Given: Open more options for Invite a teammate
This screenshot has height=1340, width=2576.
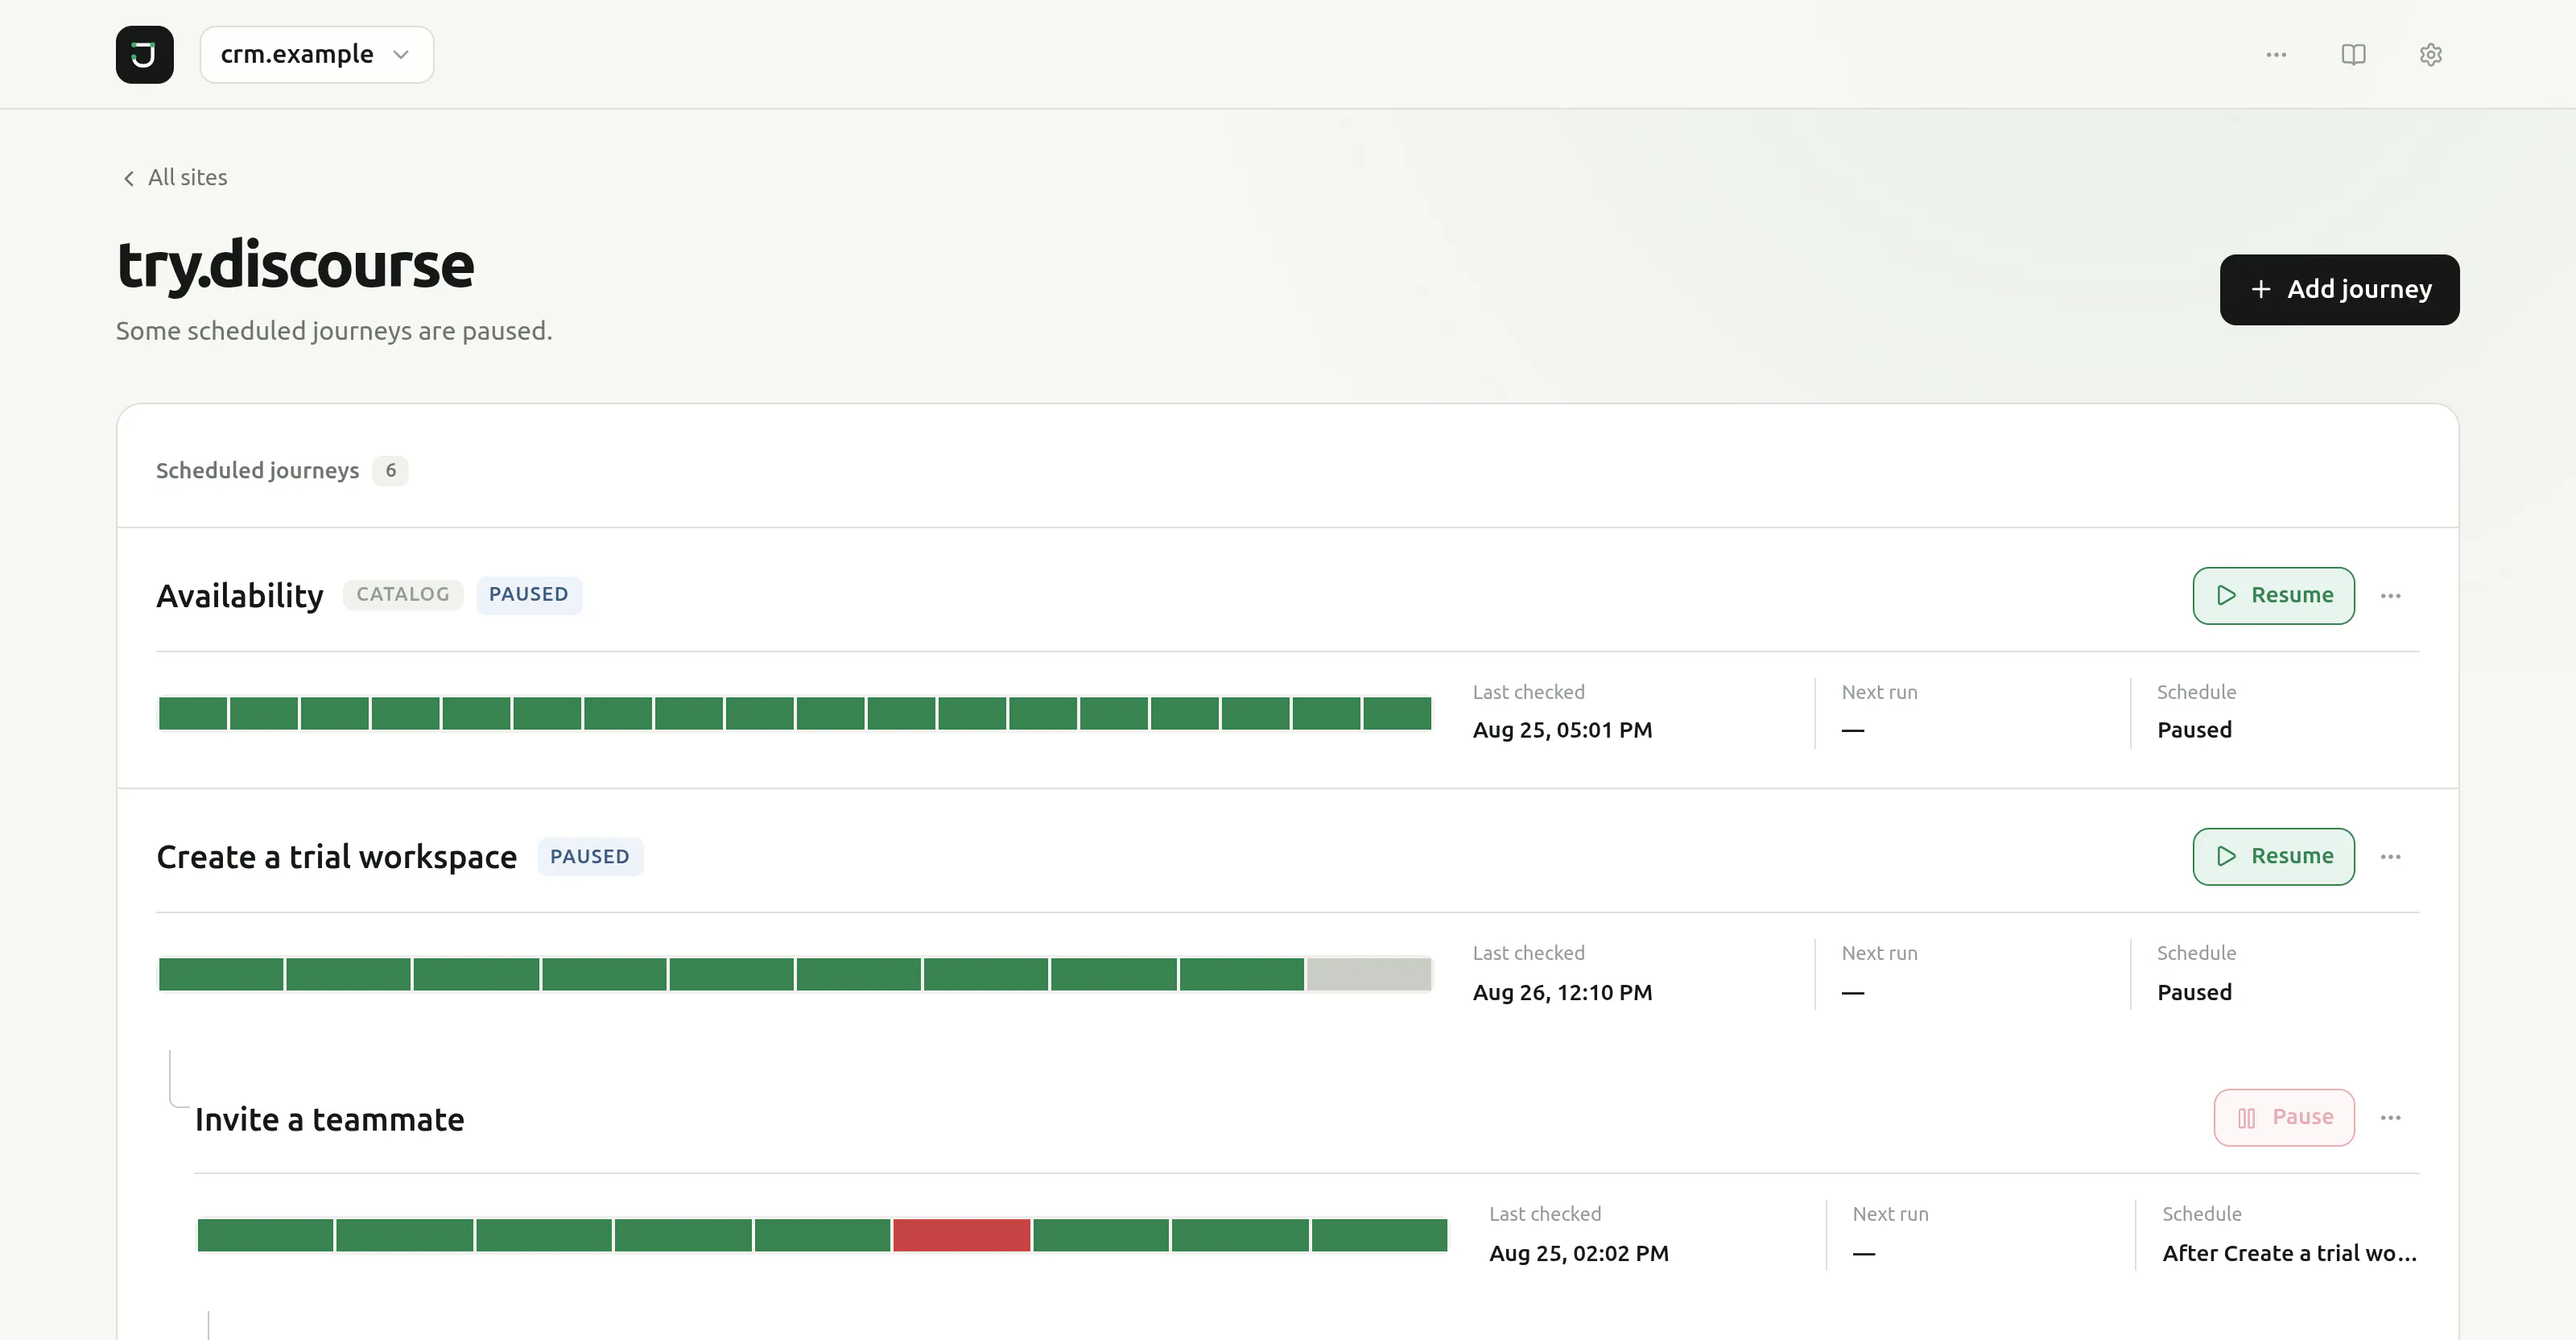Looking at the screenshot, I should [2390, 1117].
